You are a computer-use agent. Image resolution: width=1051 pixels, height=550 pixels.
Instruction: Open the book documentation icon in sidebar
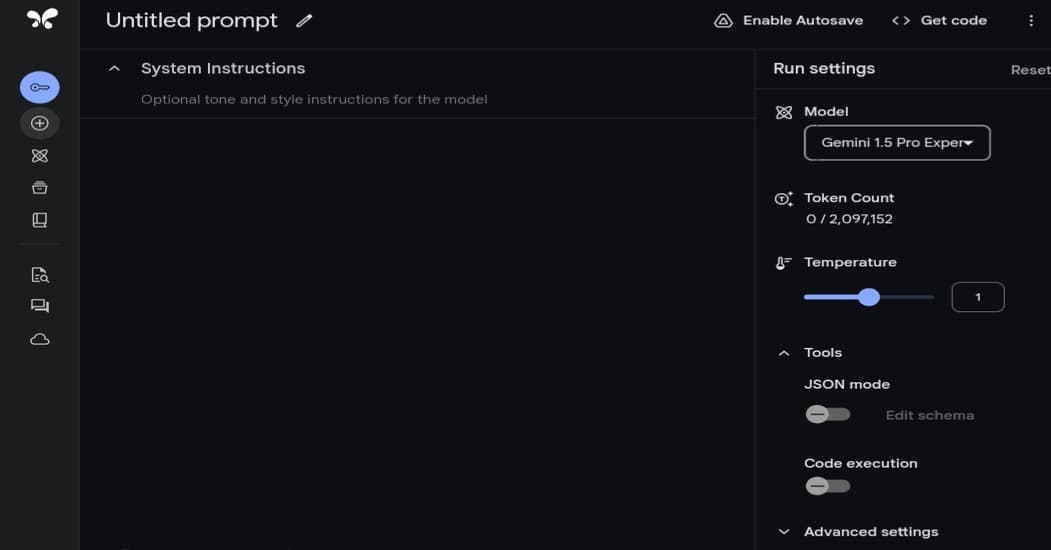(x=40, y=220)
